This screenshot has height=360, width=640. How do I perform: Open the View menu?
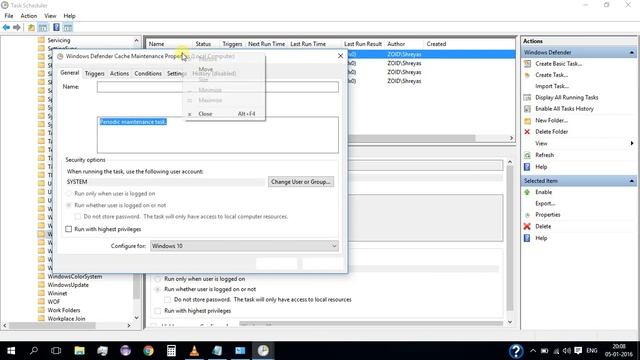50,16
